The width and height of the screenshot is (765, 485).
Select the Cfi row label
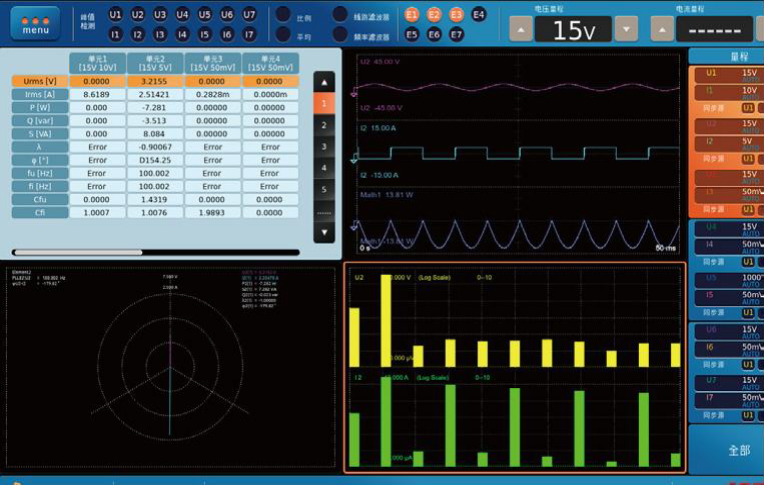coord(40,213)
